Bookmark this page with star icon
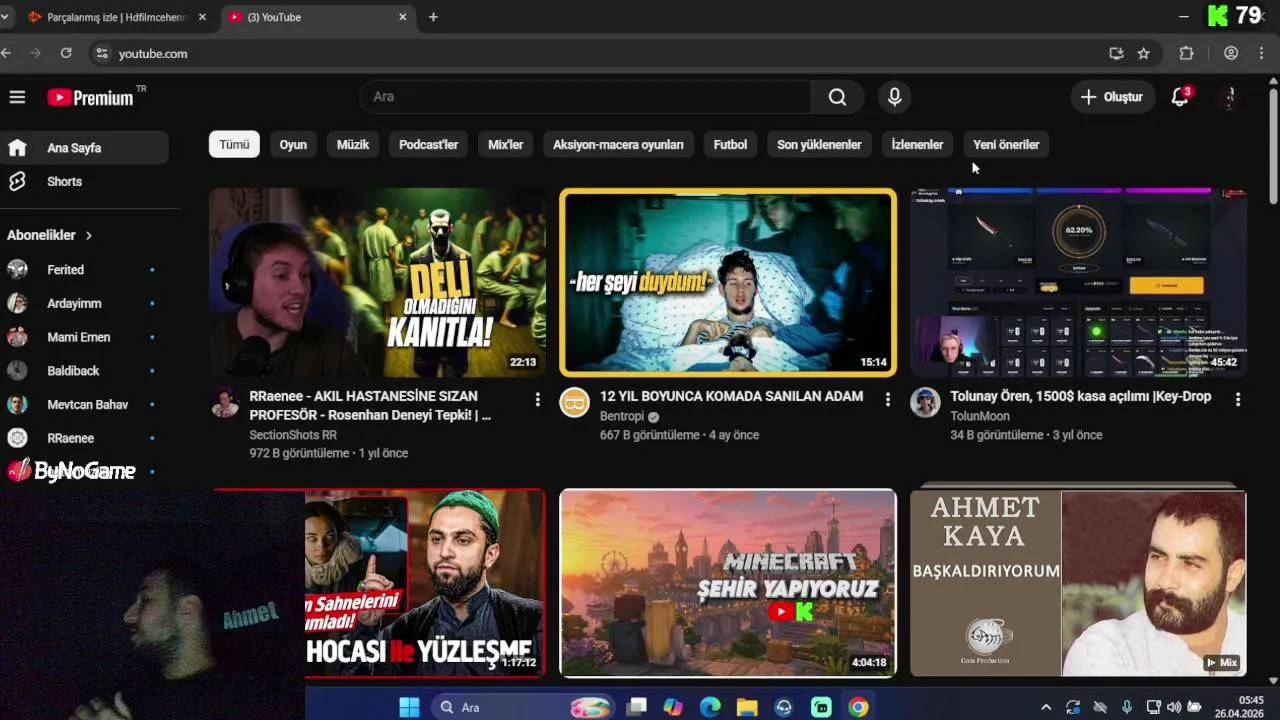The width and height of the screenshot is (1280, 720). 1144,53
